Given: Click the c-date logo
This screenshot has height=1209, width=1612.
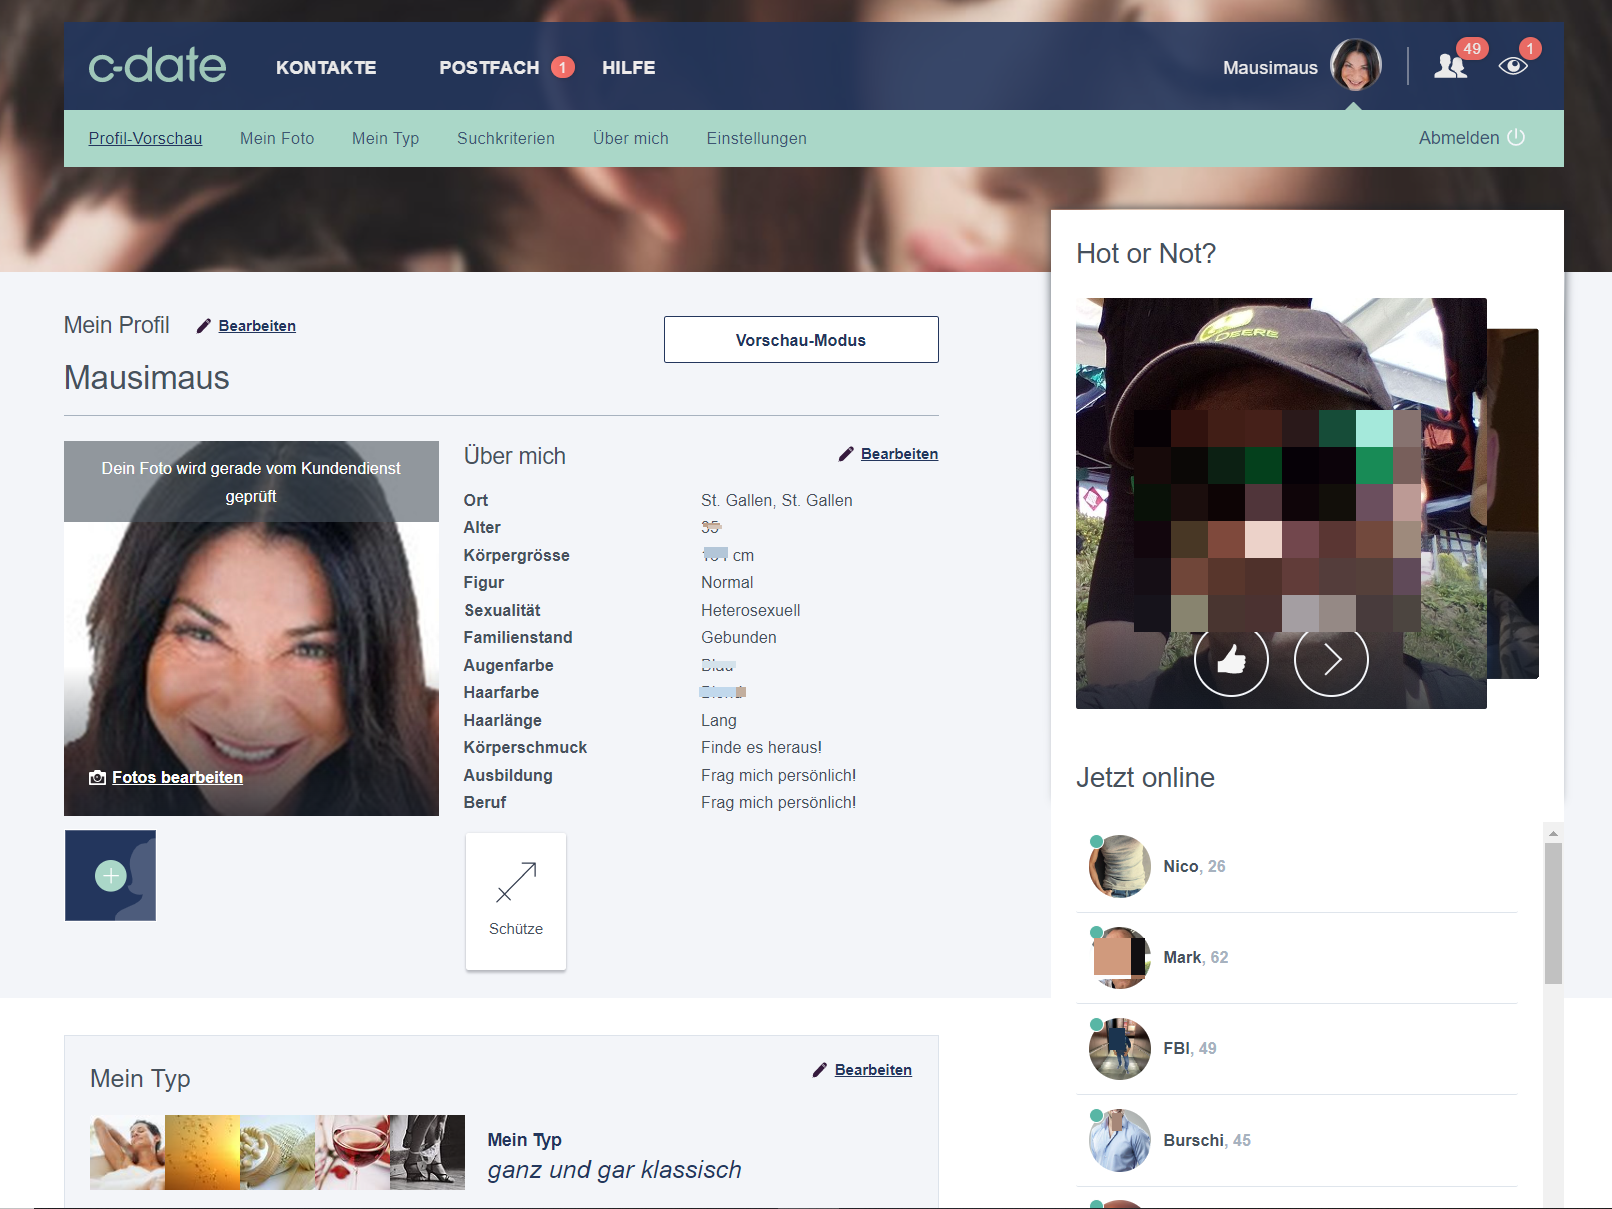Looking at the screenshot, I should [157, 66].
